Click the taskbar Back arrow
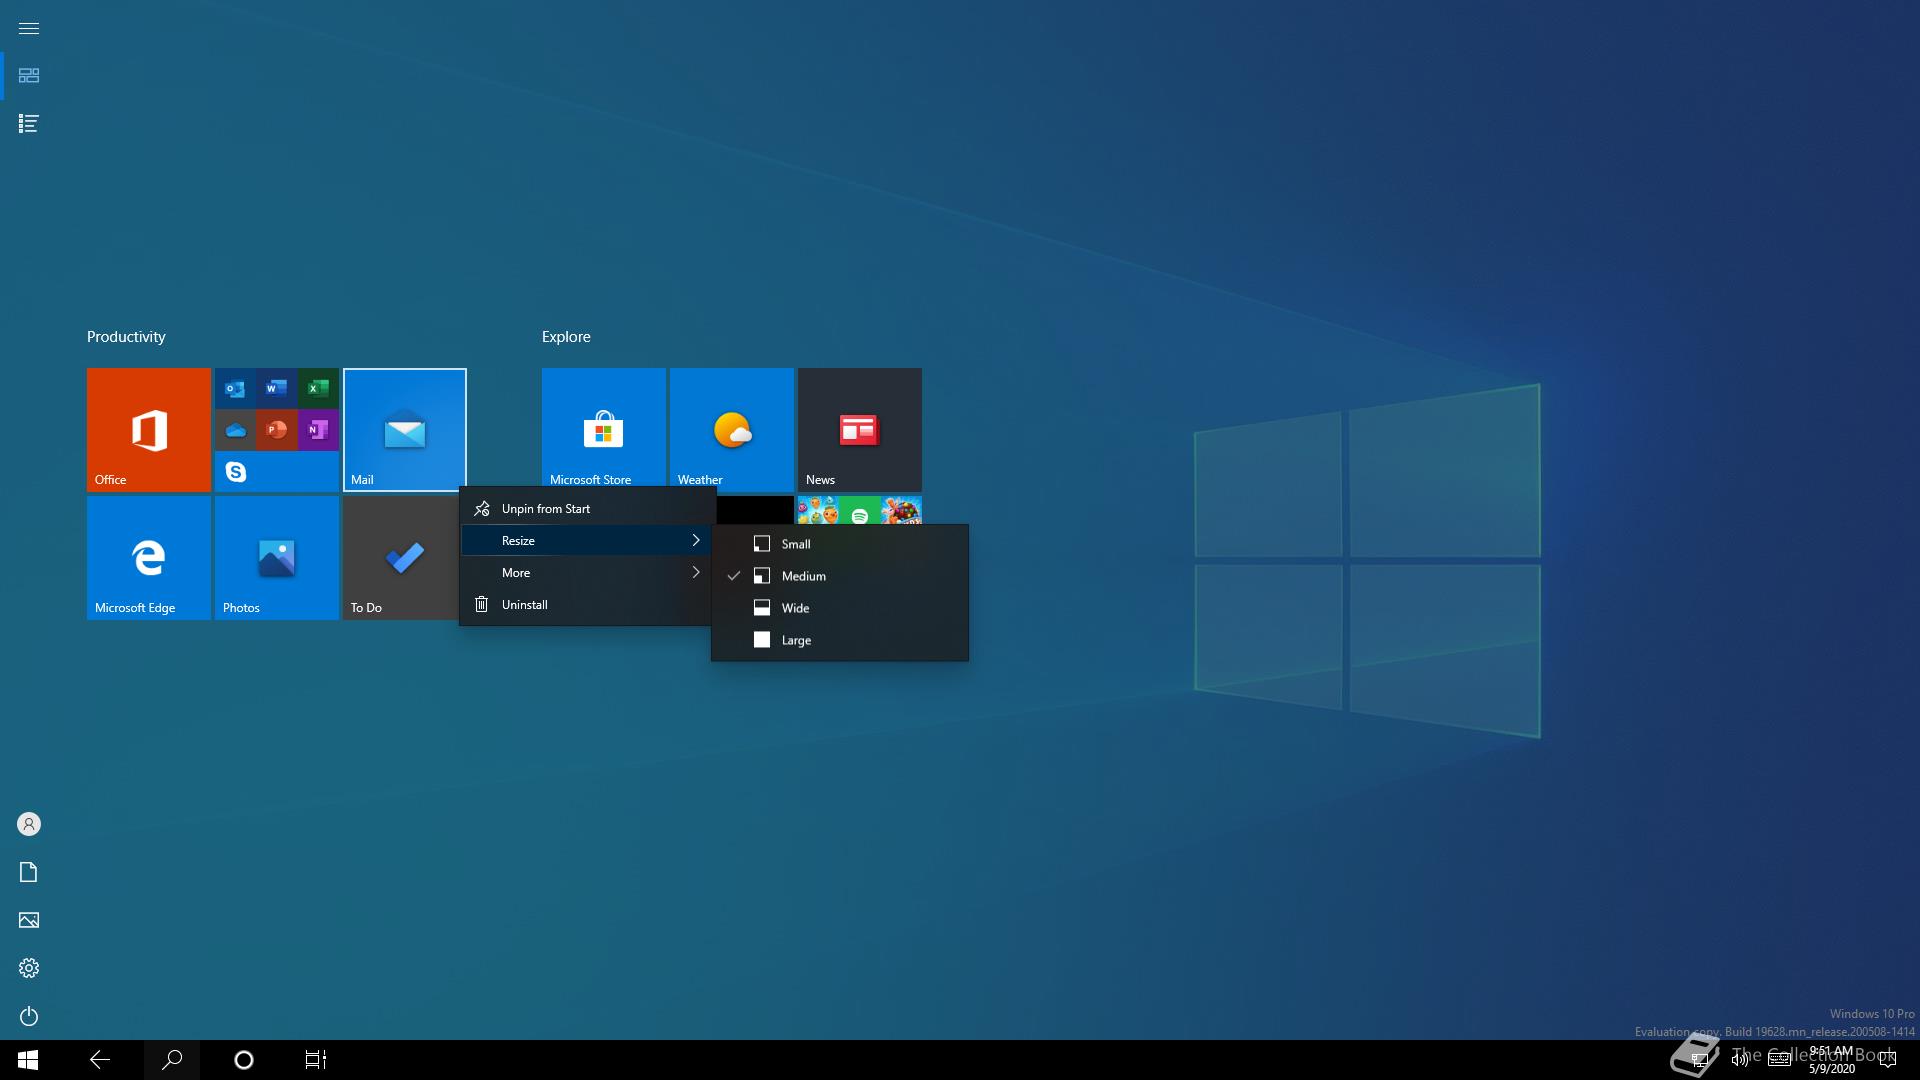This screenshot has width=1920, height=1080. click(100, 1060)
